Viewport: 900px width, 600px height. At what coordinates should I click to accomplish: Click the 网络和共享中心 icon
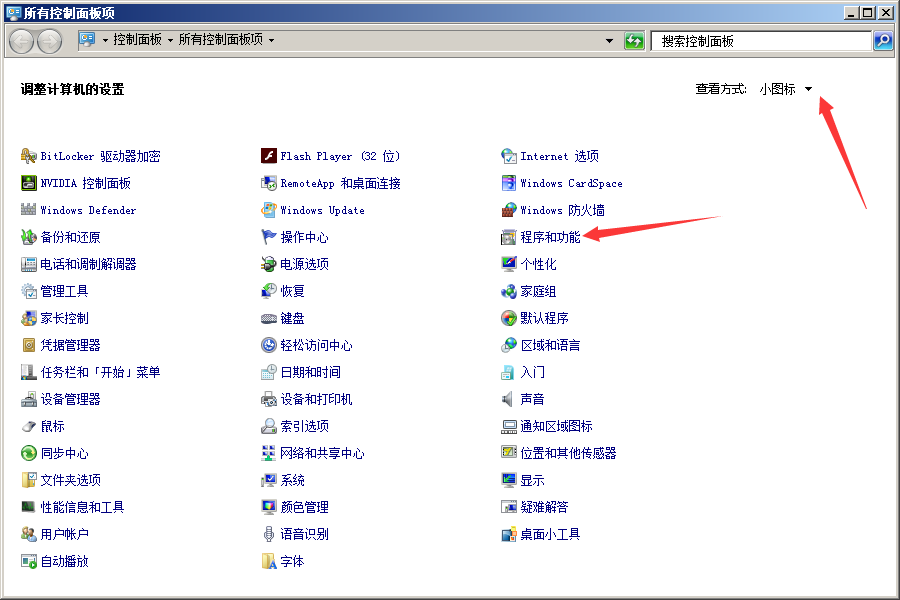pyautogui.click(x=269, y=452)
